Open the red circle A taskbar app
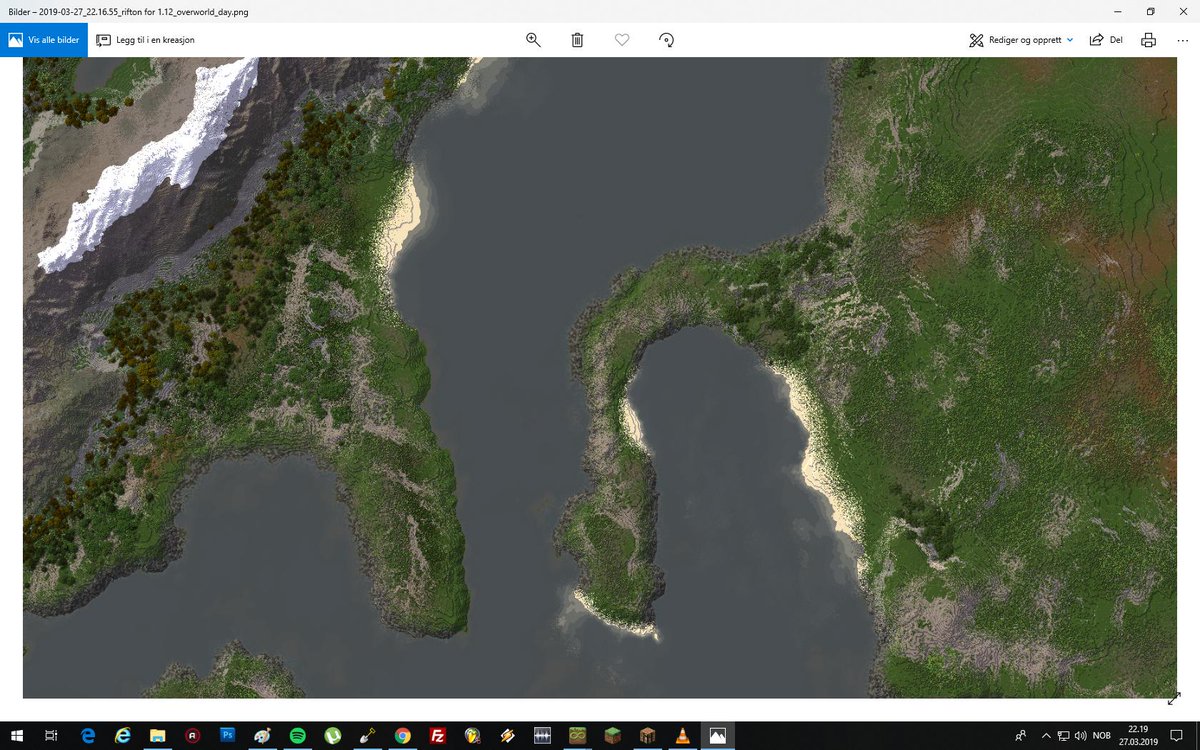Screen dimensions: 1200x750 point(192,736)
